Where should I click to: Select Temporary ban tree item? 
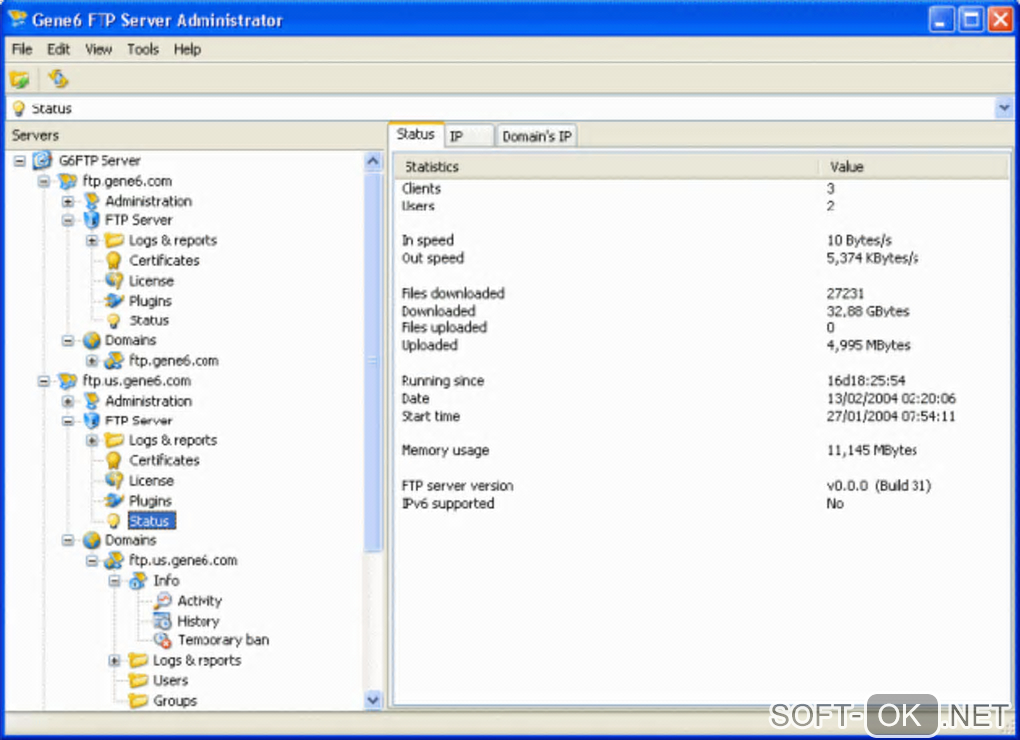point(223,641)
